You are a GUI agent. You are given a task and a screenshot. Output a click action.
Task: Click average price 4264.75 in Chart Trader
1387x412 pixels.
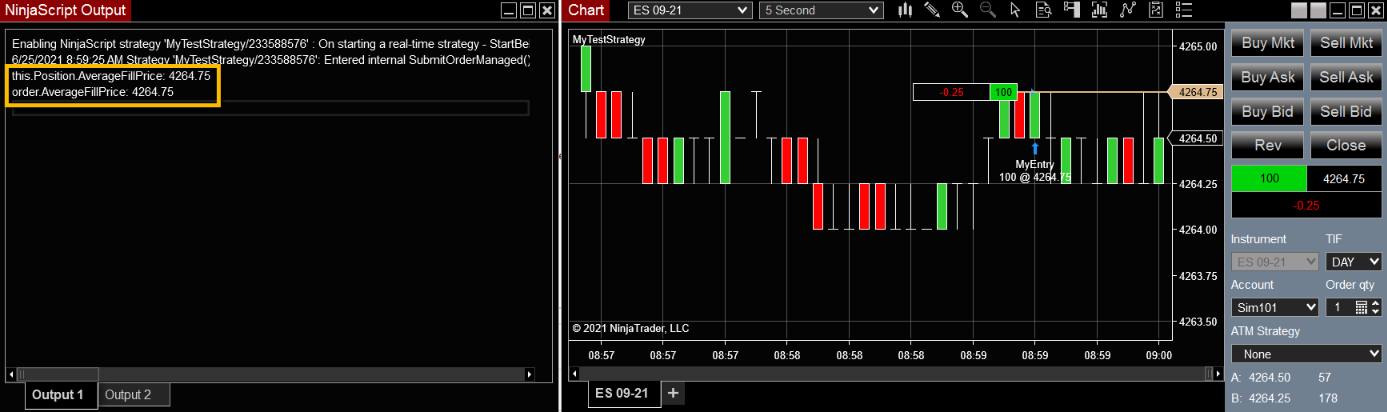tap(1344, 178)
